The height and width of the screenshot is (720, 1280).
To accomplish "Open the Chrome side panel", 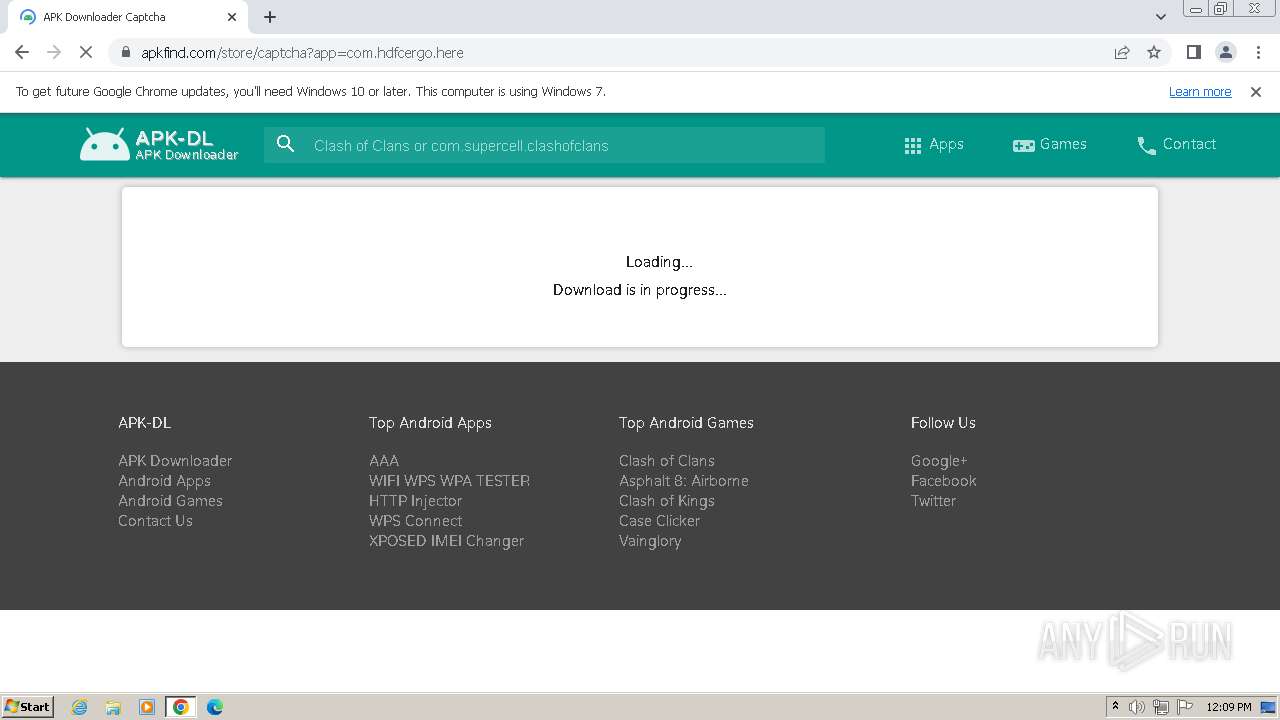I will [x=1193, y=52].
